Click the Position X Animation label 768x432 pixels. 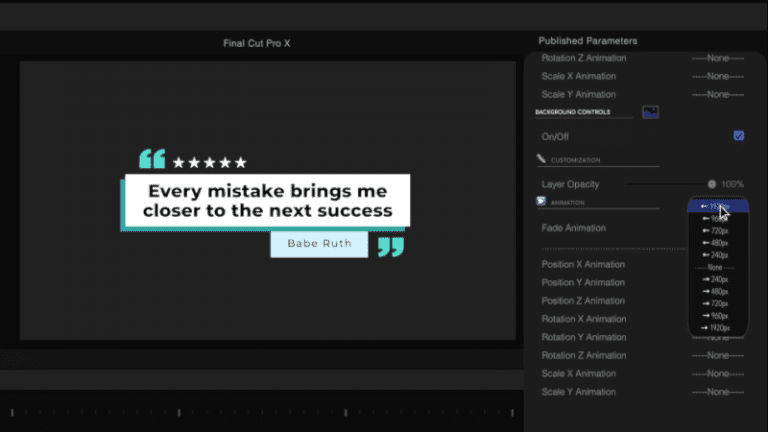click(x=583, y=264)
